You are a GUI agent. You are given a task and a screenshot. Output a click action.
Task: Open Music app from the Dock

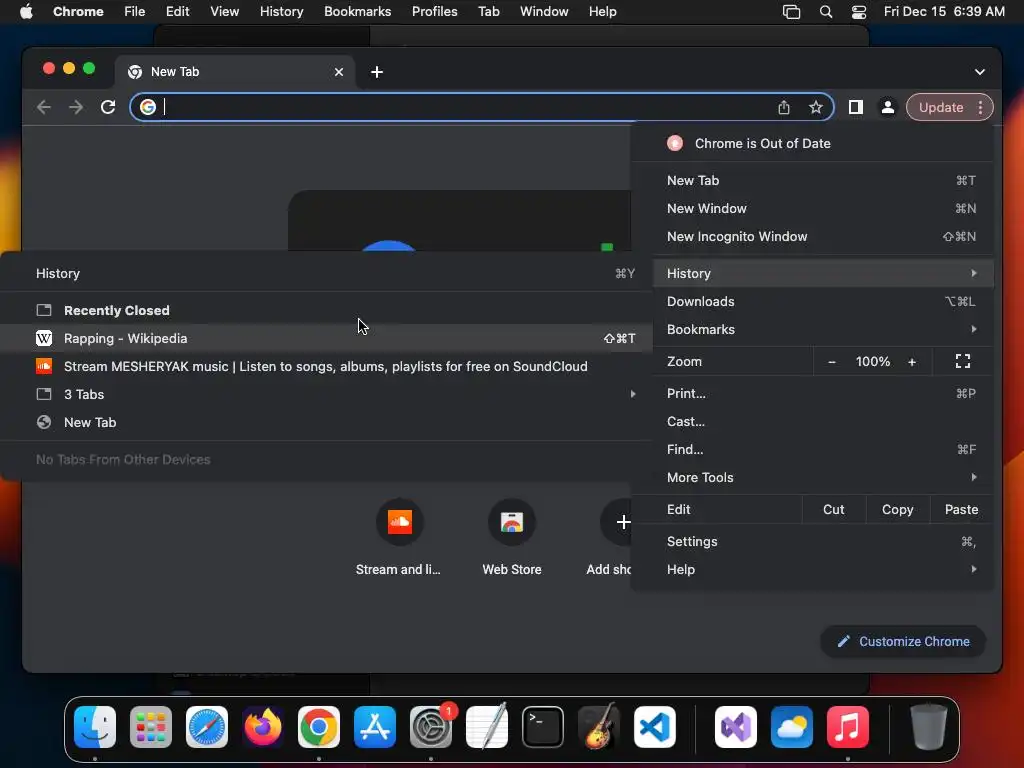(x=848, y=727)
